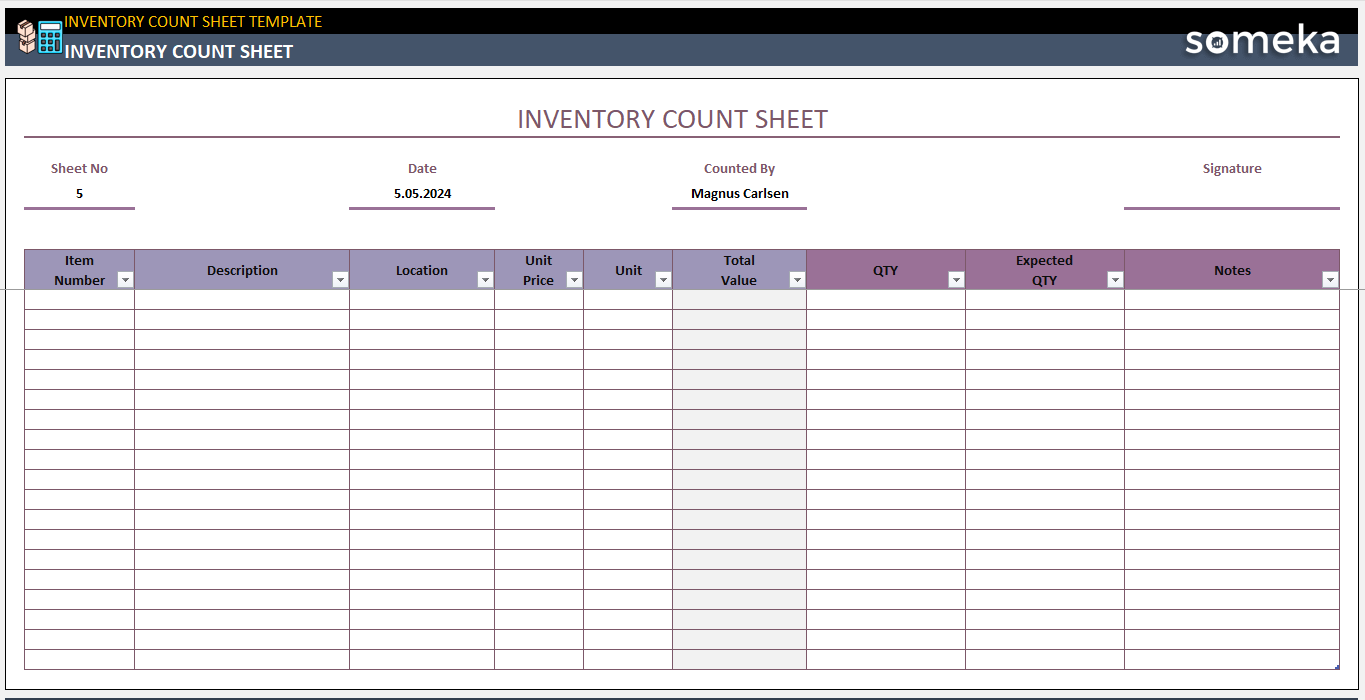1365x700 pixels.
Task: Click the first row Description cell
Action: click(x=242, y=300)
